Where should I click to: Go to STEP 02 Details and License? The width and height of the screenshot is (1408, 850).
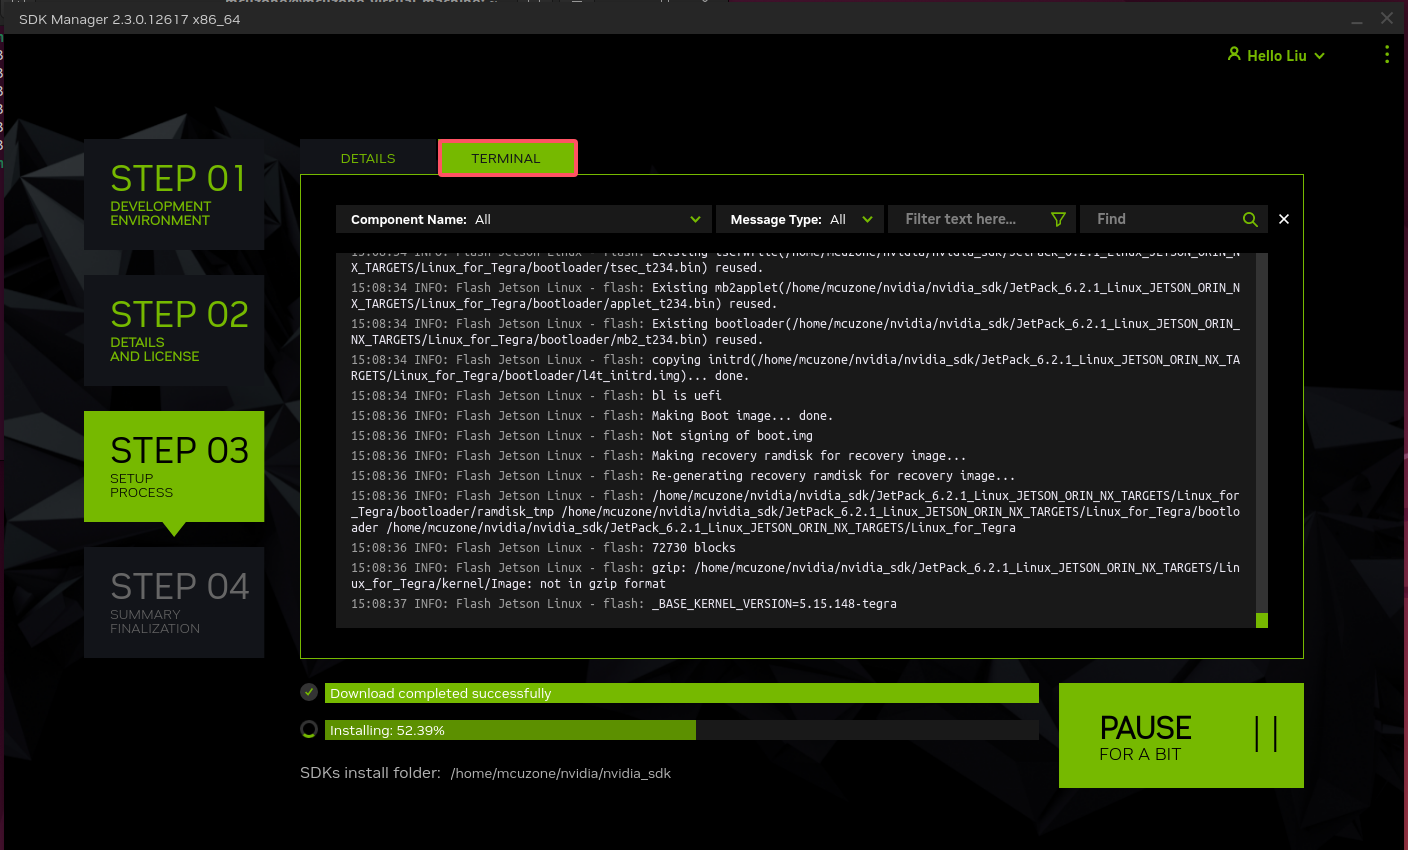pyautogui.click(x=174, y=330)
